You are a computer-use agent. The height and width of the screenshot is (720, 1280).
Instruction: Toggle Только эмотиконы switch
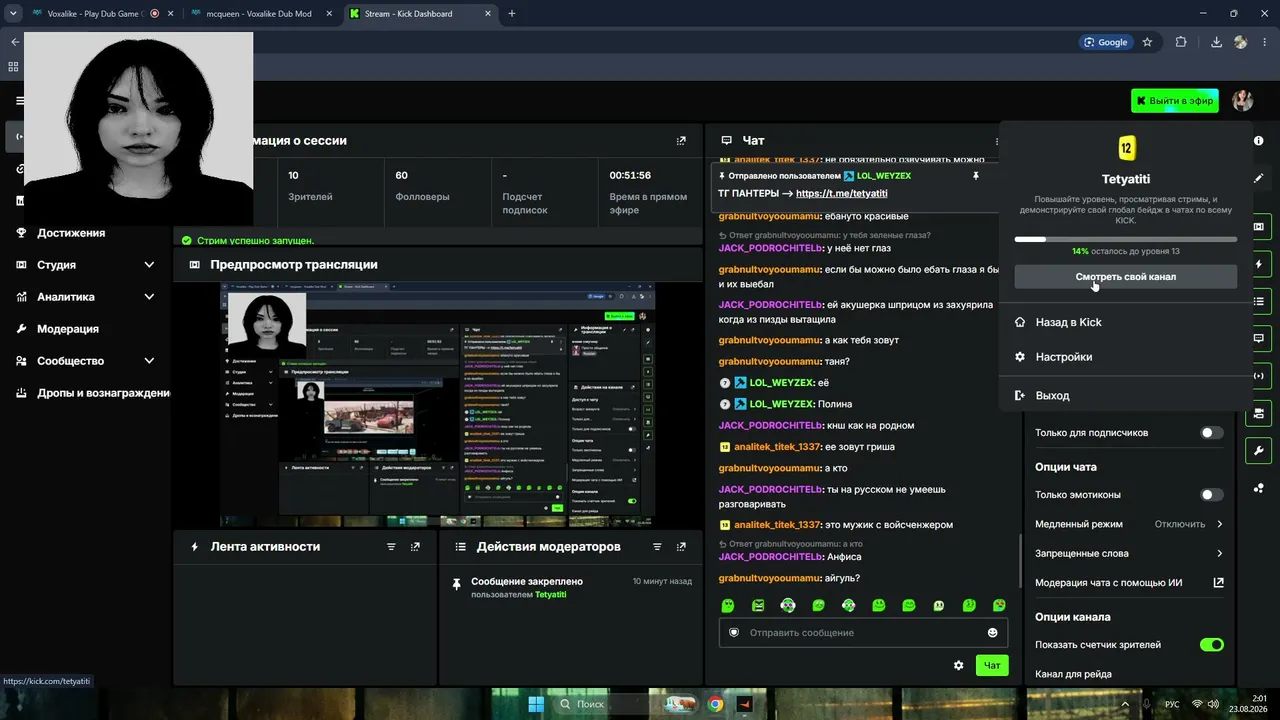1212,494
